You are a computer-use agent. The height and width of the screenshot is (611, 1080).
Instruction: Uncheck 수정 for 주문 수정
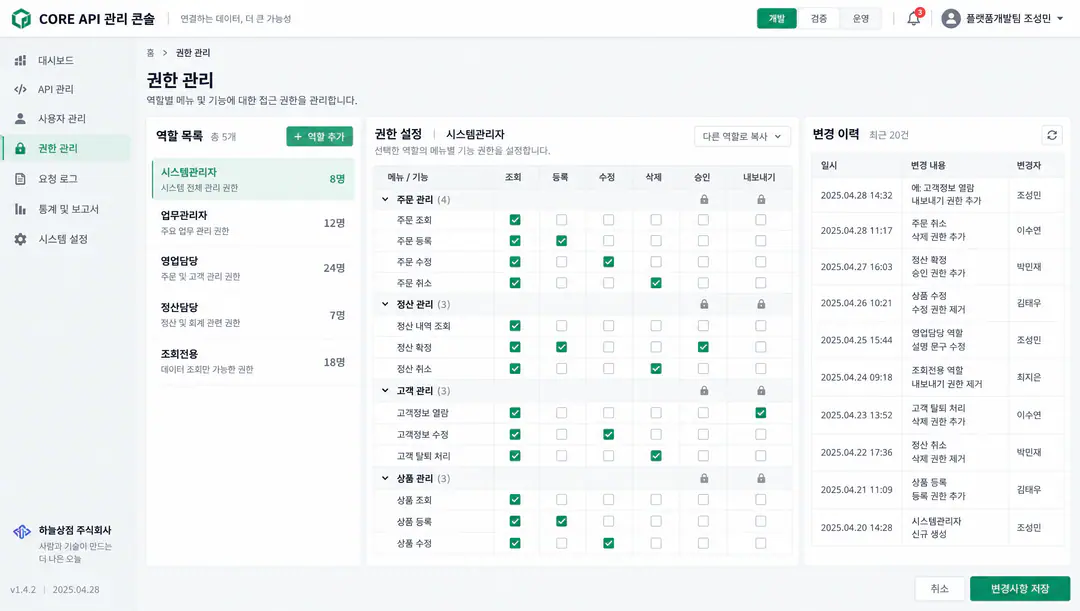pos(608,262)
